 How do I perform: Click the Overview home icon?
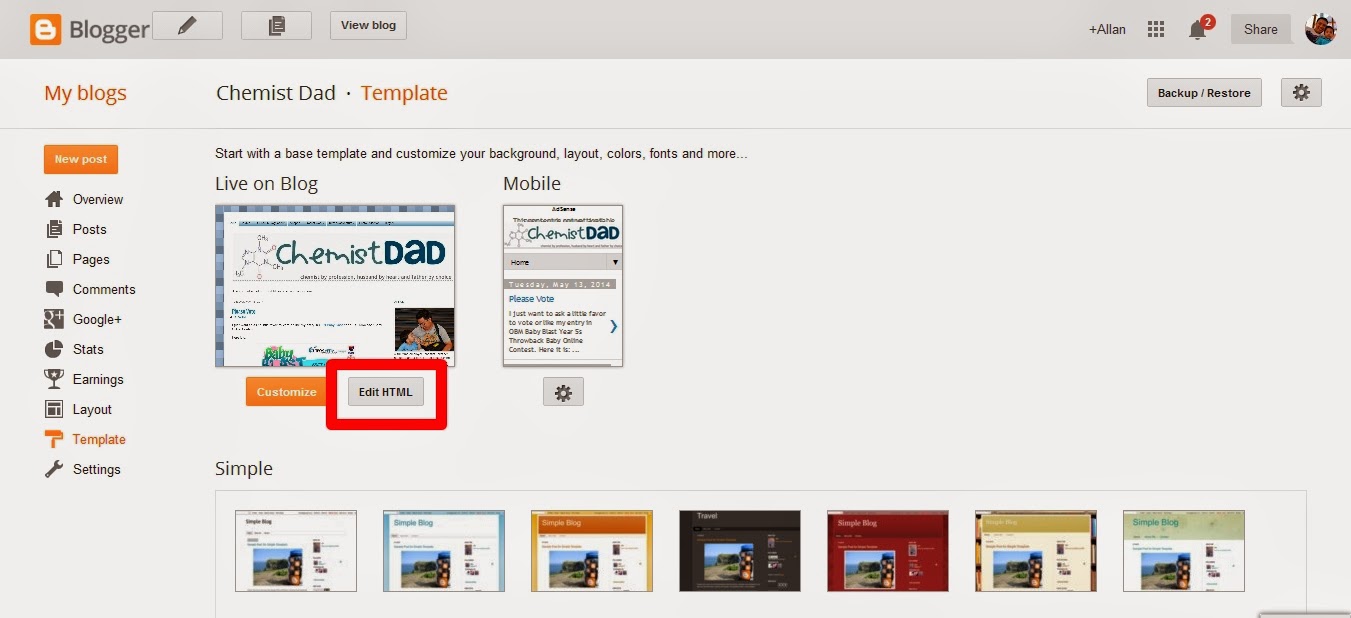tap(54, 199)
